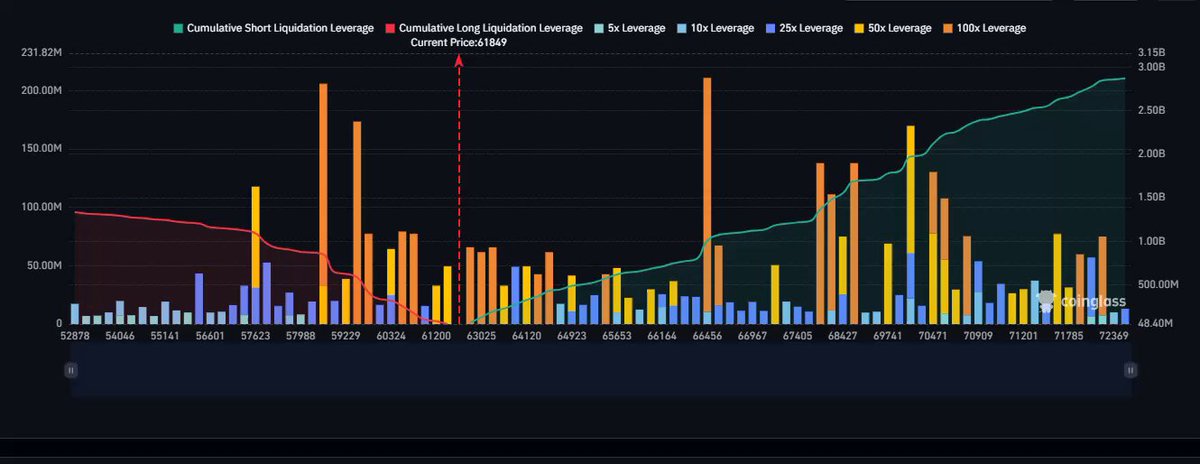Click the x-axis label 54046
The height and width of the screenshot is (464, 1200).
click(x=120, y=337)
